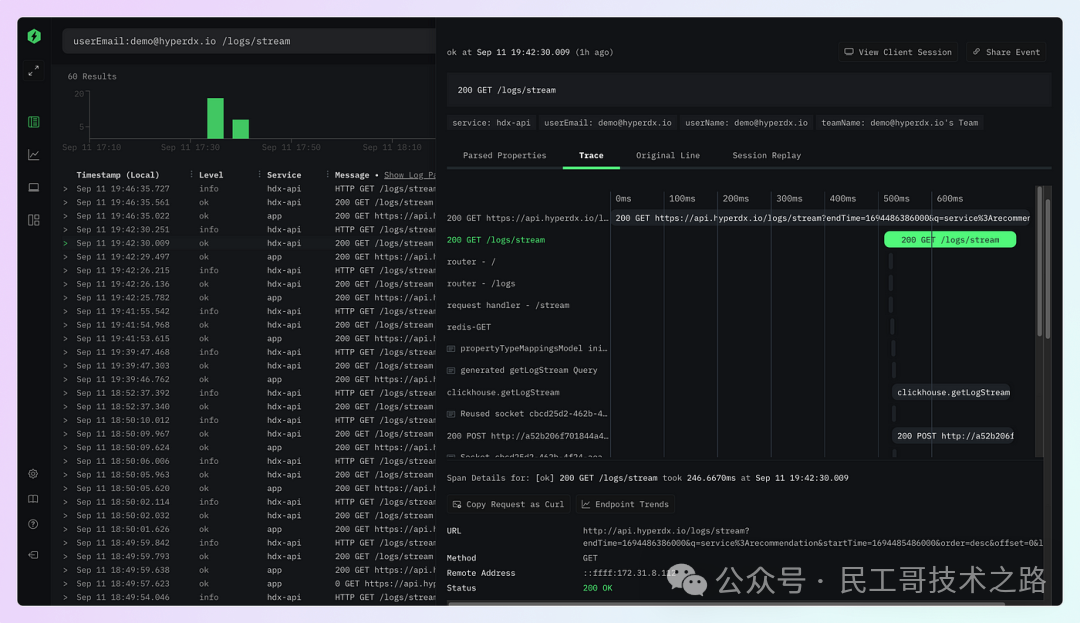Open the line chart icon in sidebar
1080x623 pixels.
tap(33, 155)
